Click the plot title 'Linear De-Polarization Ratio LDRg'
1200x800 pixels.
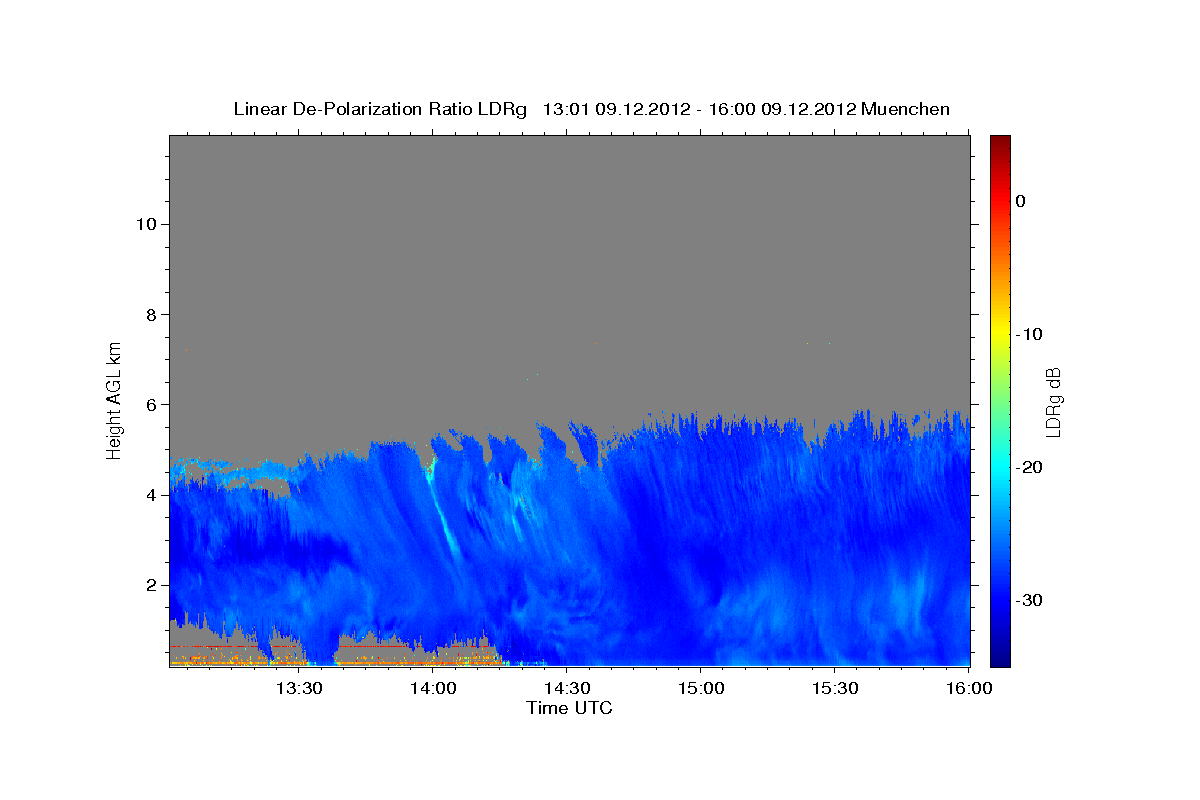coord(379,109)
